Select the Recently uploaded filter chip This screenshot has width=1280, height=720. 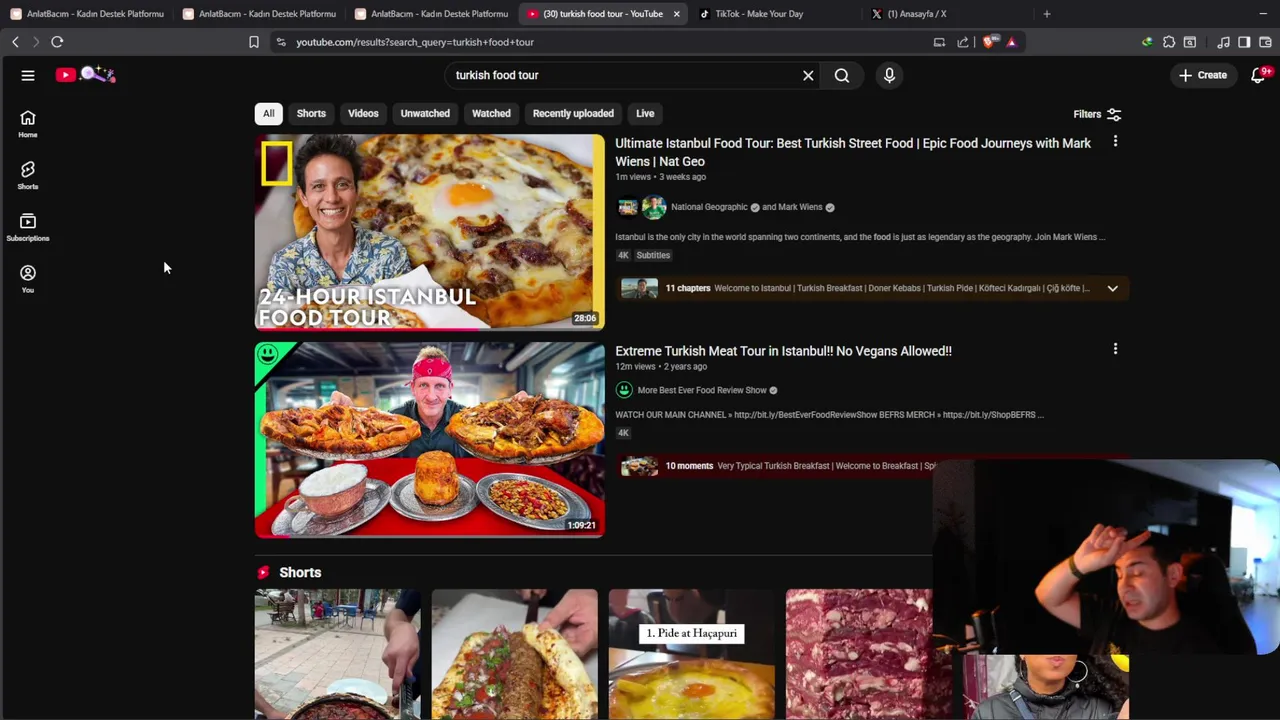coord(573,113)
